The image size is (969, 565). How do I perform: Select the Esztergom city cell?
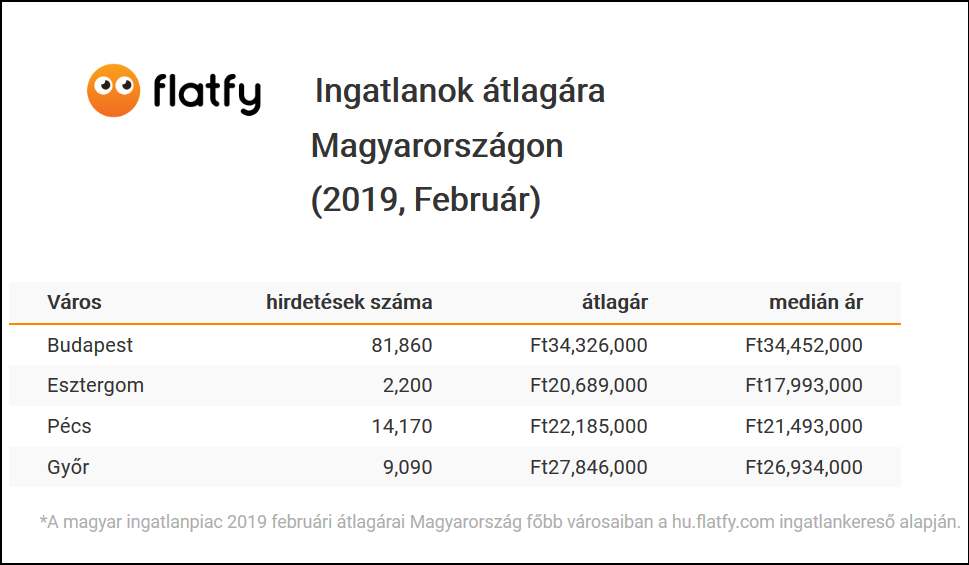click(x=96, y=385)
